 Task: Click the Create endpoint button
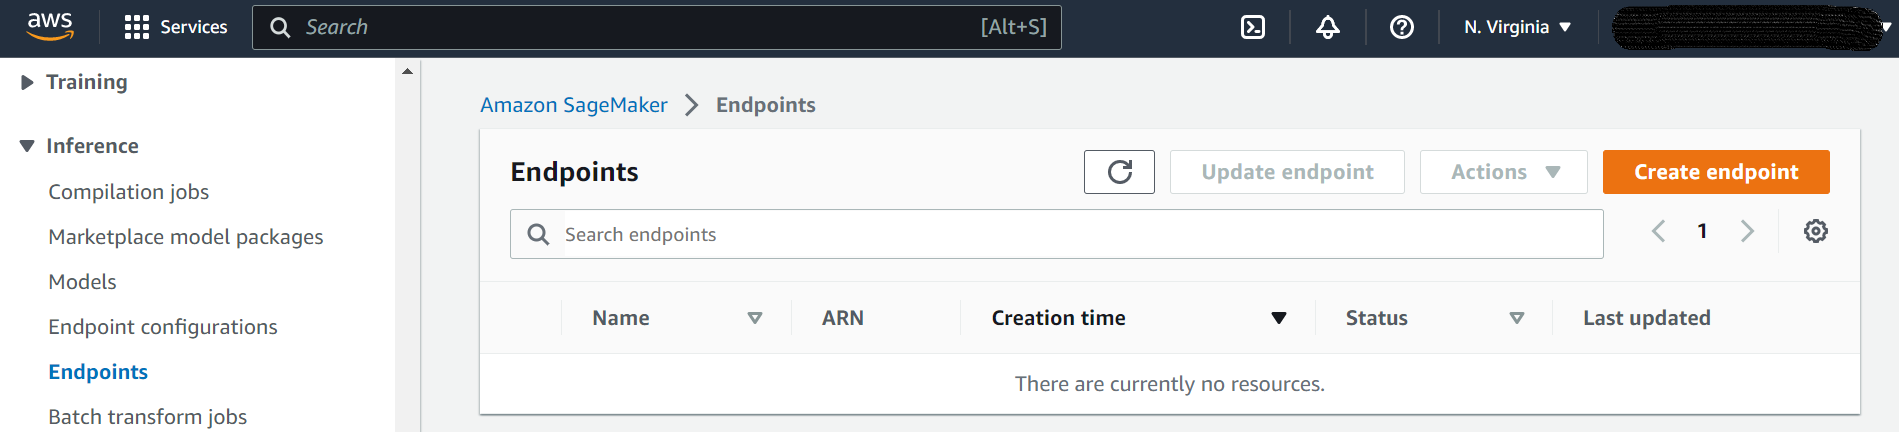pyautogui.click(x=1716, y=172)
